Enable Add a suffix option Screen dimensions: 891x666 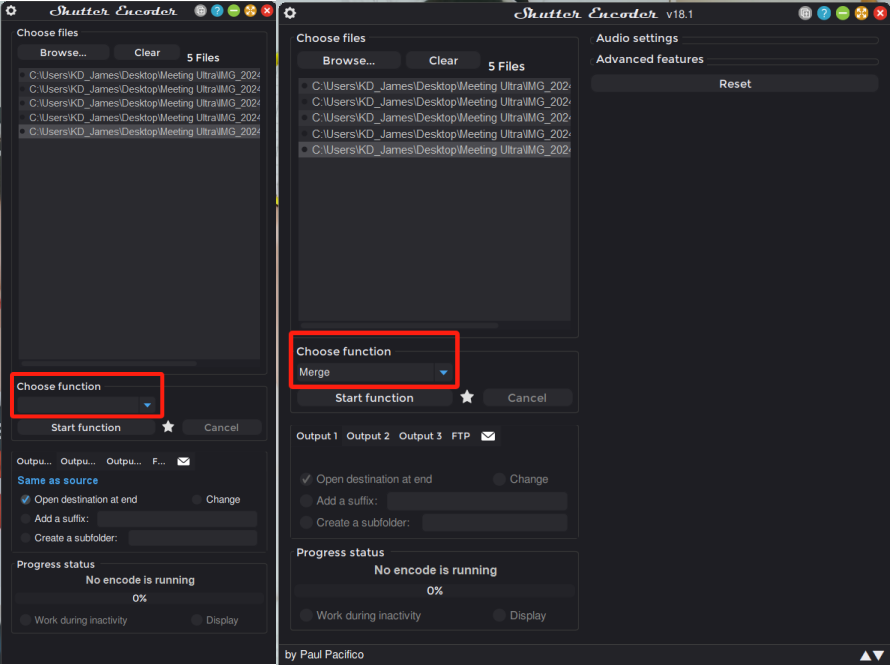(305, 500)
